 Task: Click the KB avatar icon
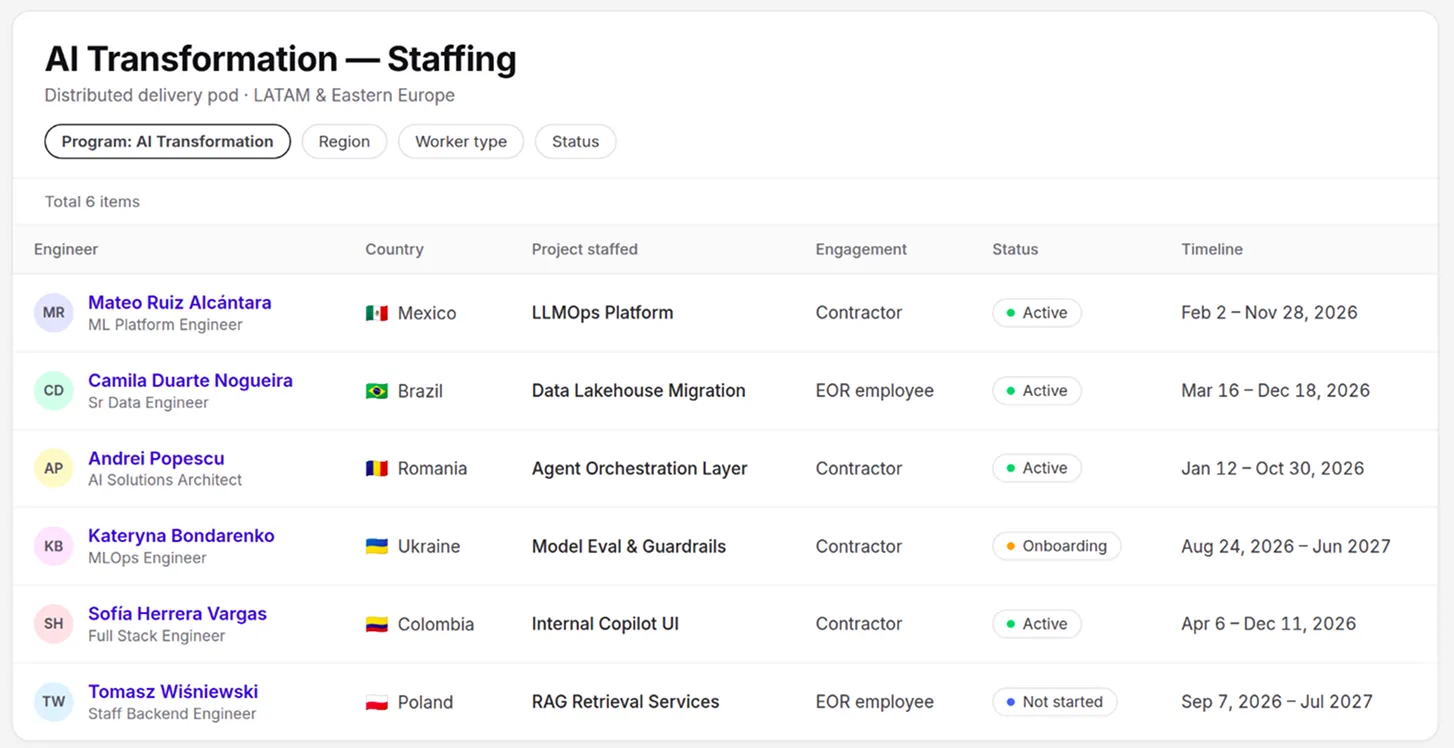(54, 546)
